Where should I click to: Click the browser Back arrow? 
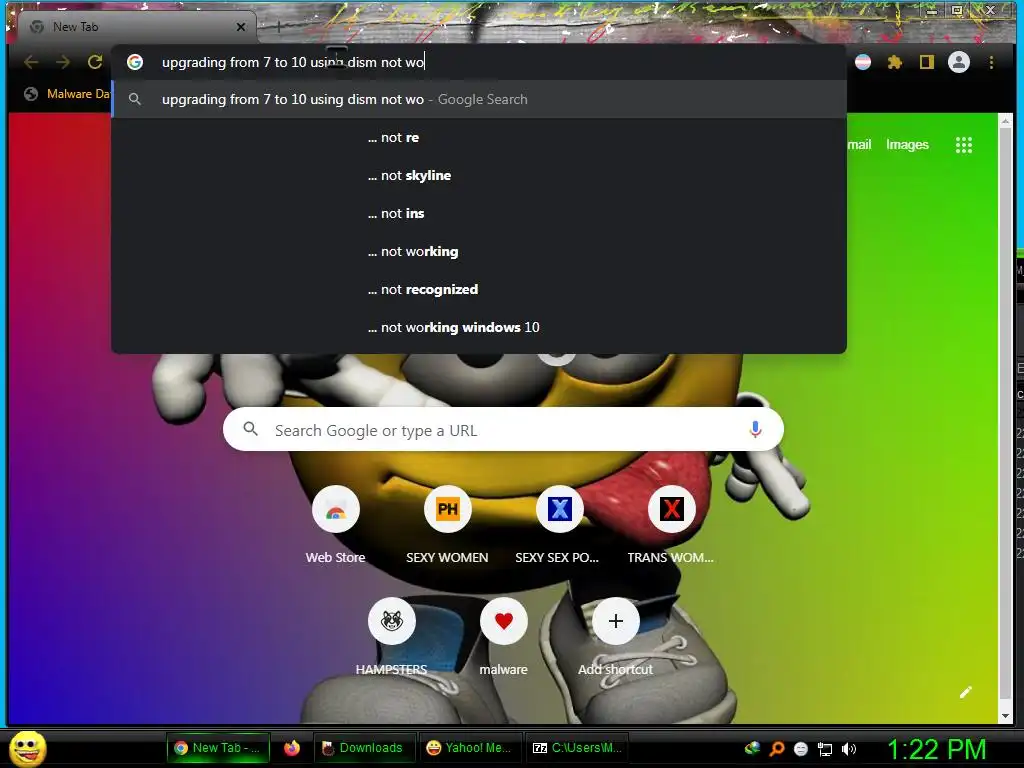(x=31, y=62)
